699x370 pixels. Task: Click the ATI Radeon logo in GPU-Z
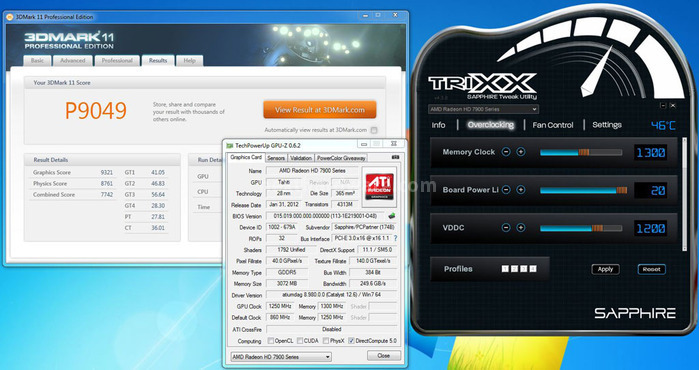[379, 187]
